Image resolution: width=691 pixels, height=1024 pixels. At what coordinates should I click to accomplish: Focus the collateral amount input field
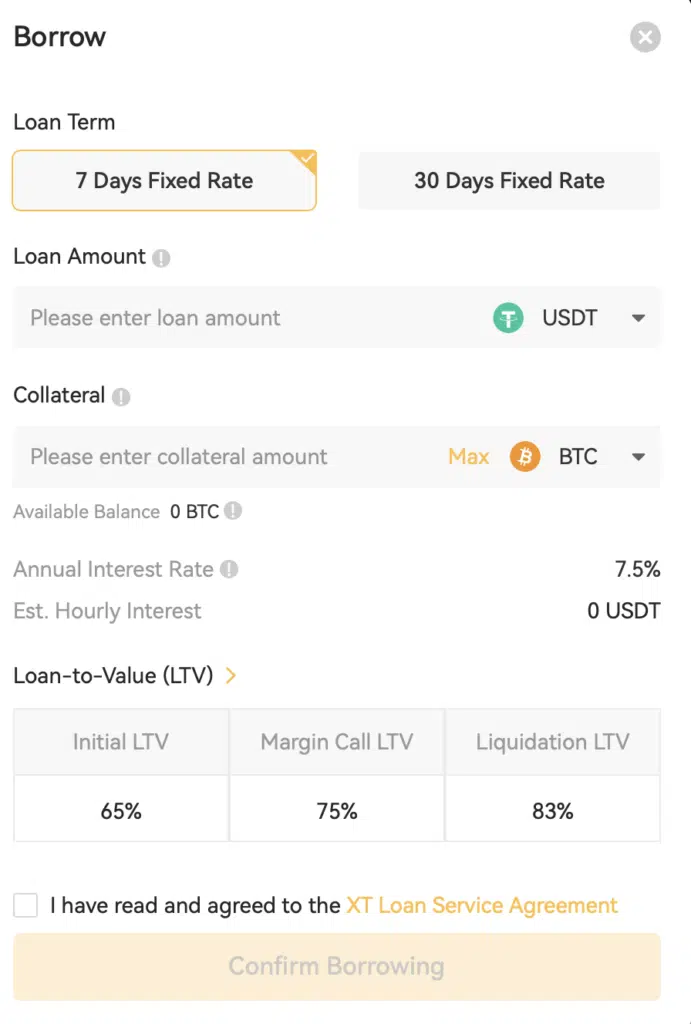[x=229, y=456]
